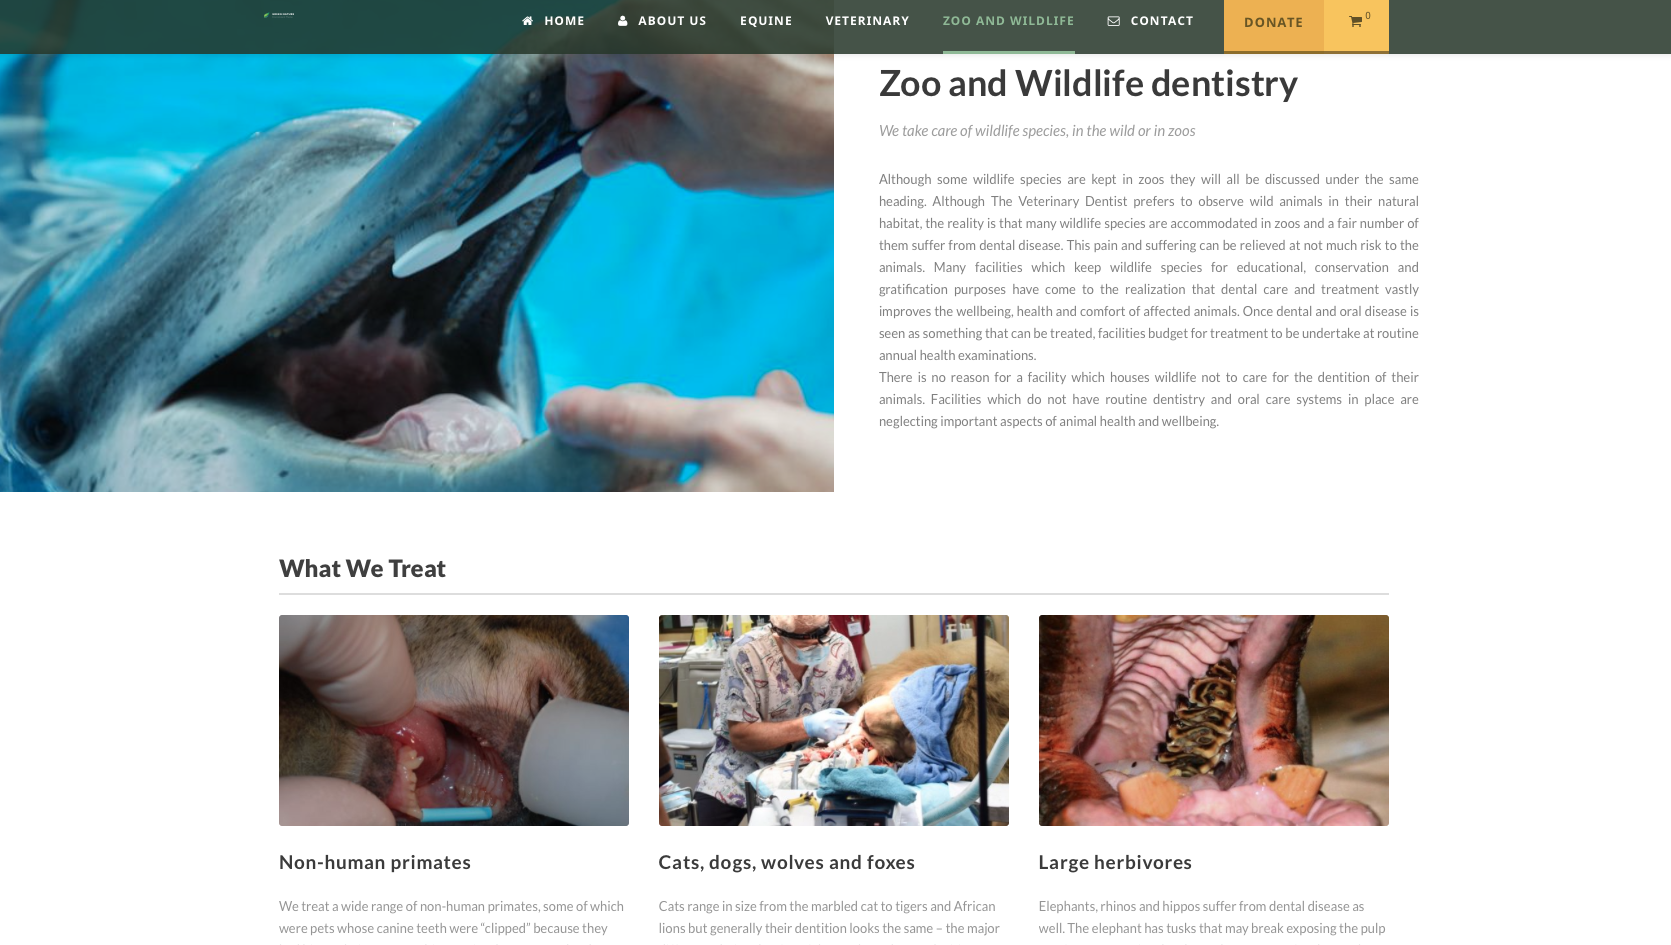Open Cats, dogs, wolves and foxes heading
The image size is (1671, 945).
click(787, 862)
